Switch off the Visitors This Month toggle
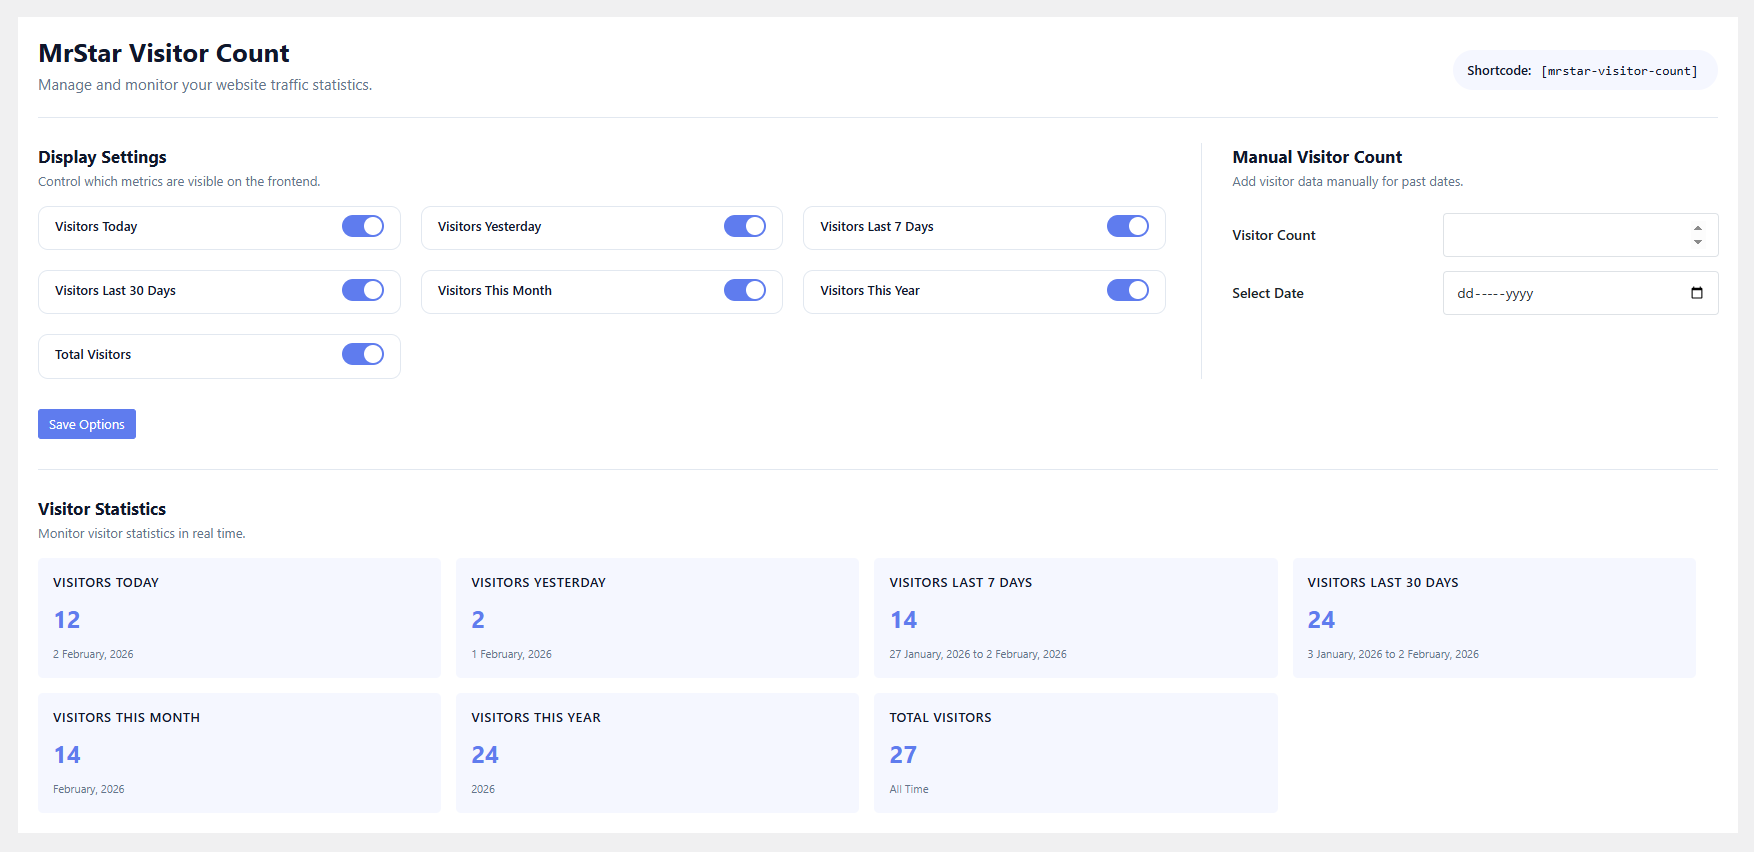1754x852 pixels. click(x=744, y=290)
